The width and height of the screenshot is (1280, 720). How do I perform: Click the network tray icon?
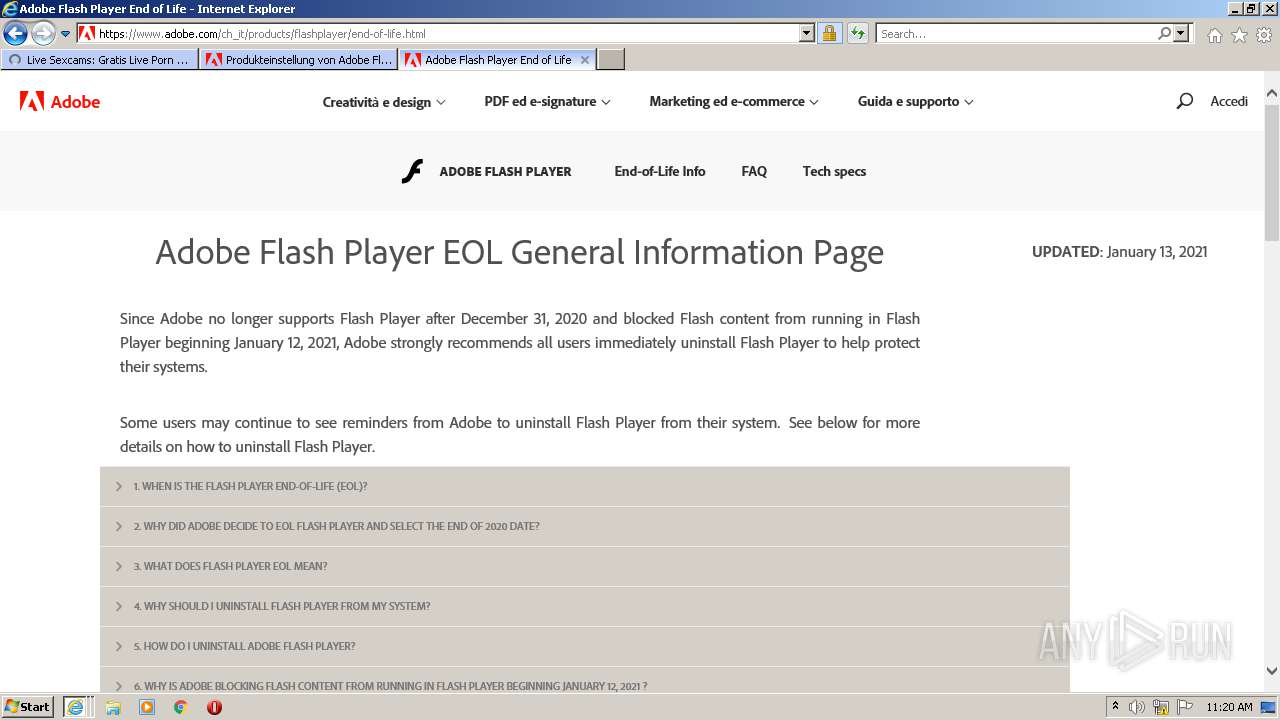1161,707
